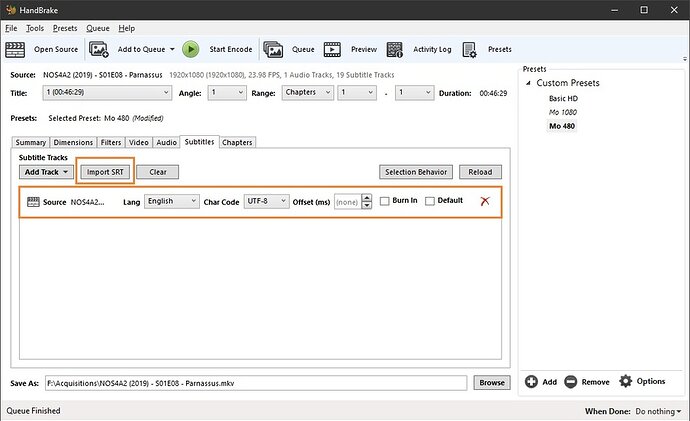Switch to the Summary tab
690x421 pixels.
30,143
